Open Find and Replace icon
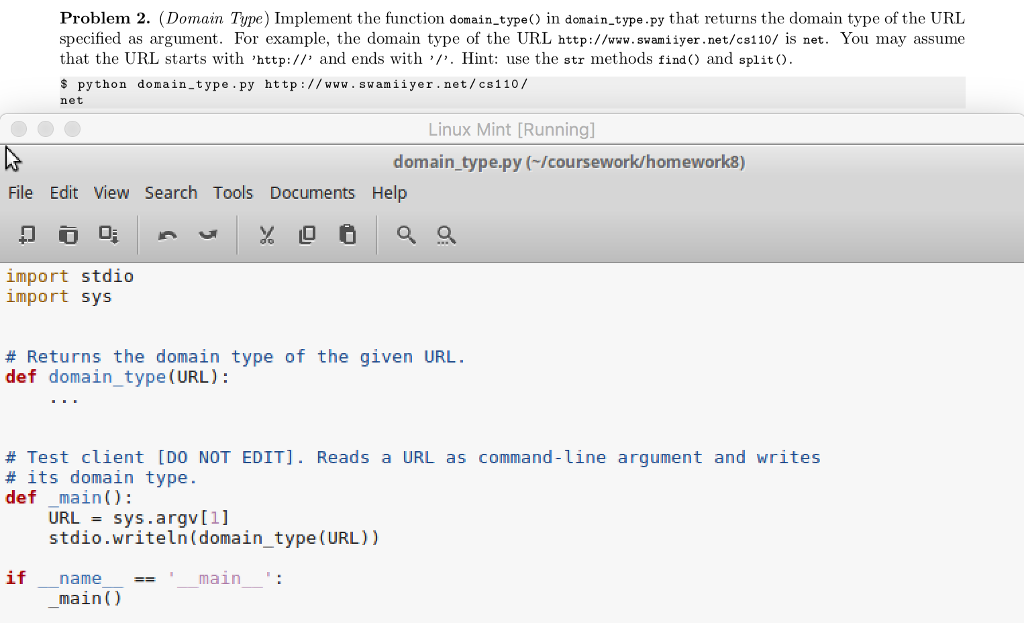 click(x=446, y=234)
